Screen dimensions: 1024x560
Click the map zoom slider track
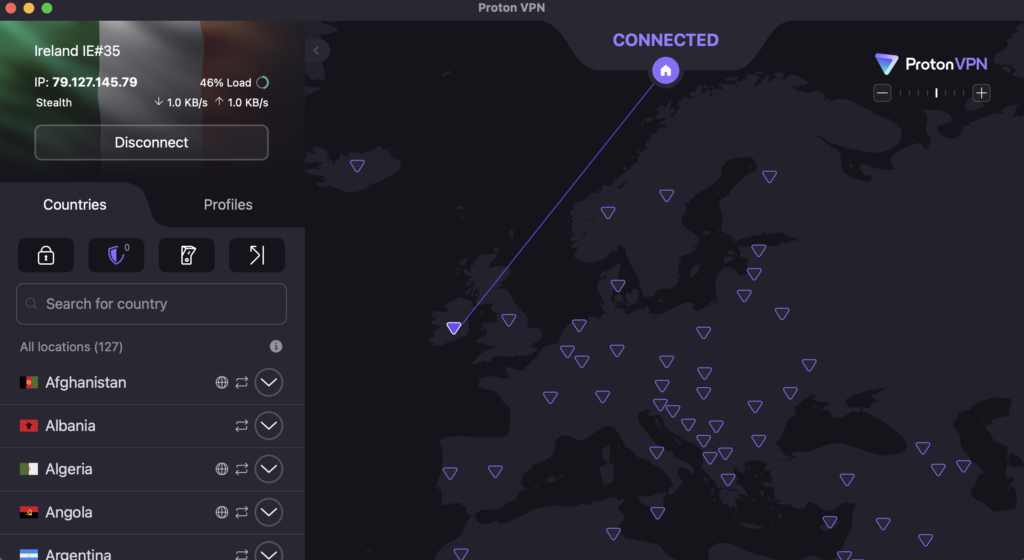(x=932, y=93)
